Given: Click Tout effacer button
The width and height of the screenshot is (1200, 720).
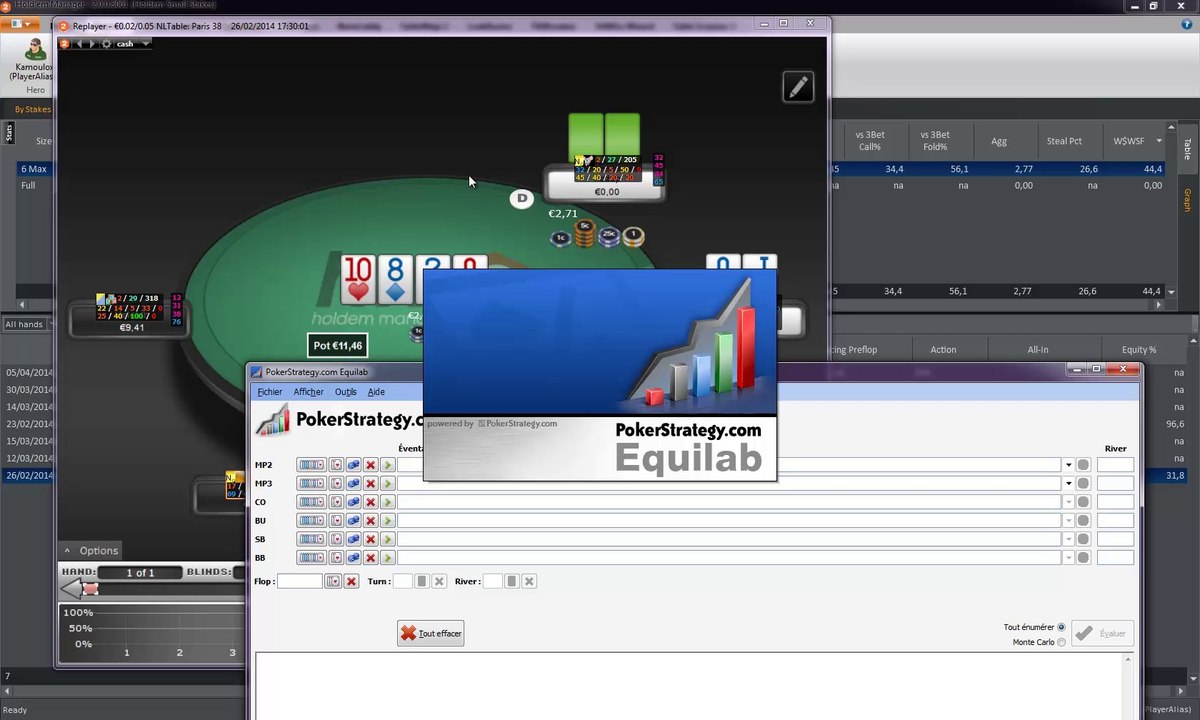Looking at the screenshot, I should pyautogui.click(x=431, y=633).
